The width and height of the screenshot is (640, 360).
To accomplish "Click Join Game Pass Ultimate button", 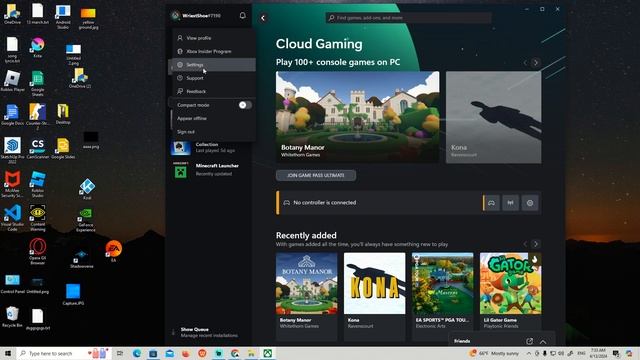I will (x=316, y=175).
